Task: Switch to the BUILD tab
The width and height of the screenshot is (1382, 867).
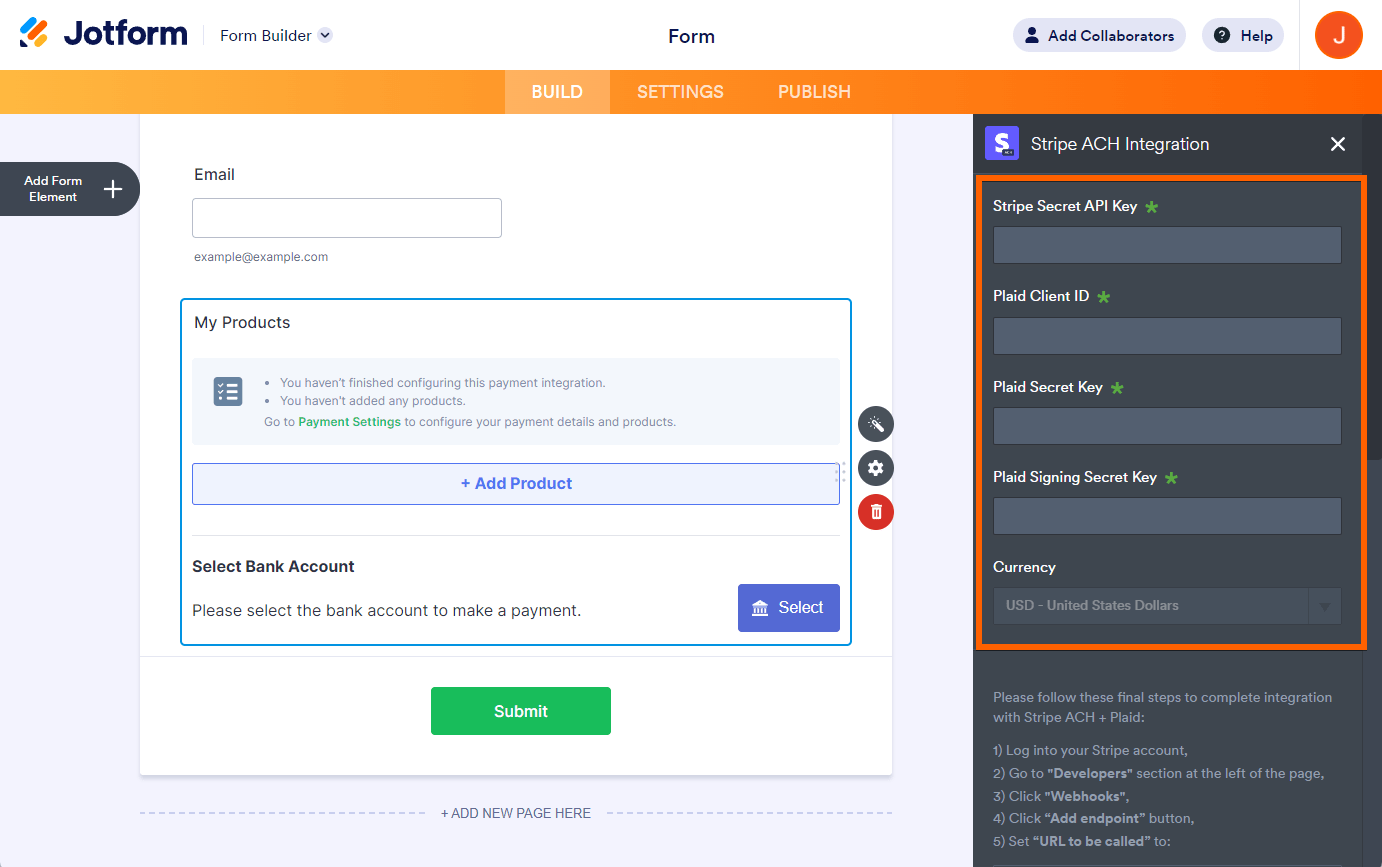Action: 557,92
